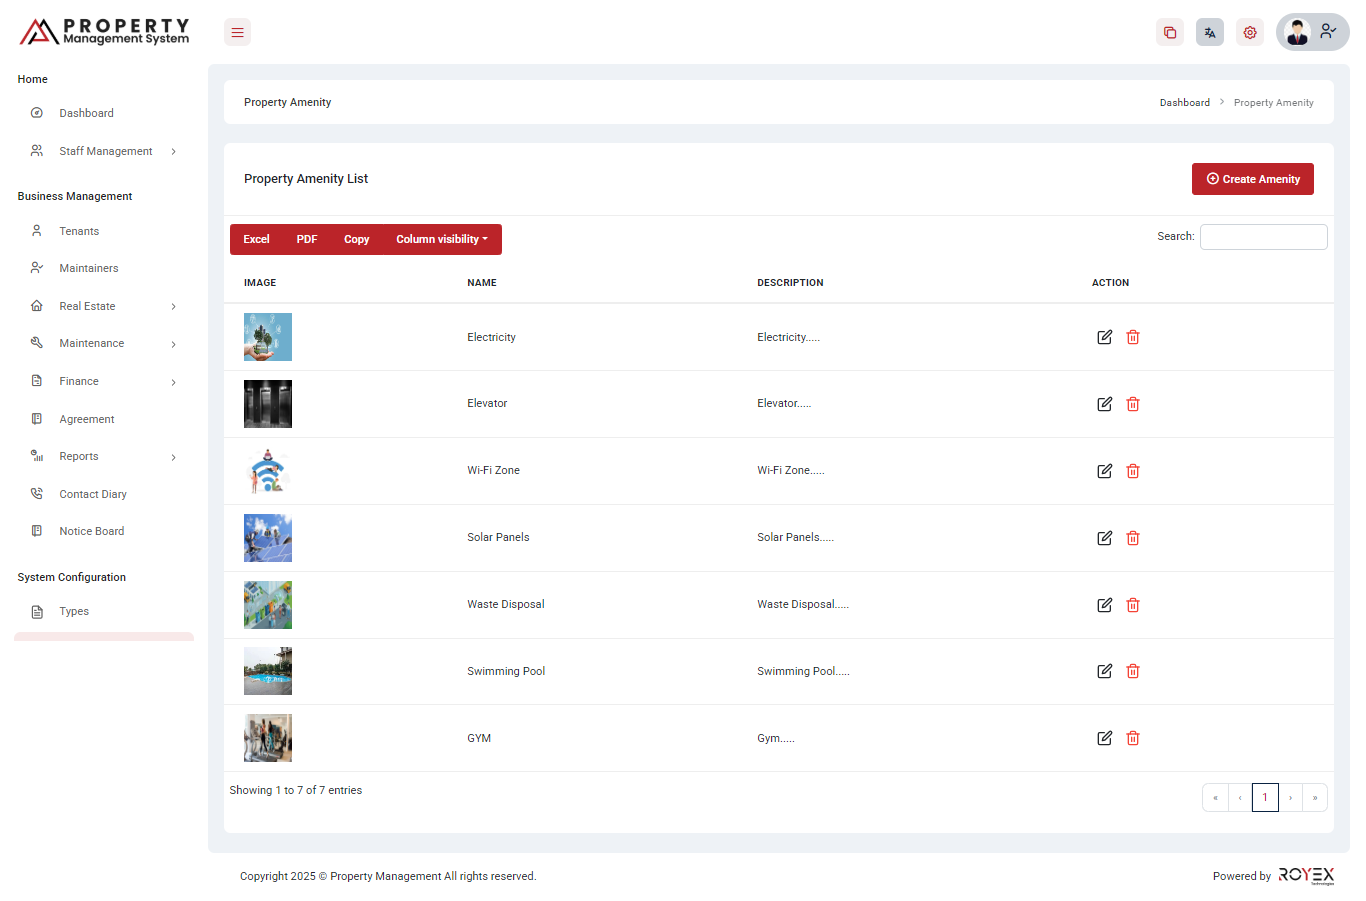Open the language translation icon
This screenshot has height=901, width=1366.
point(1209,33)
